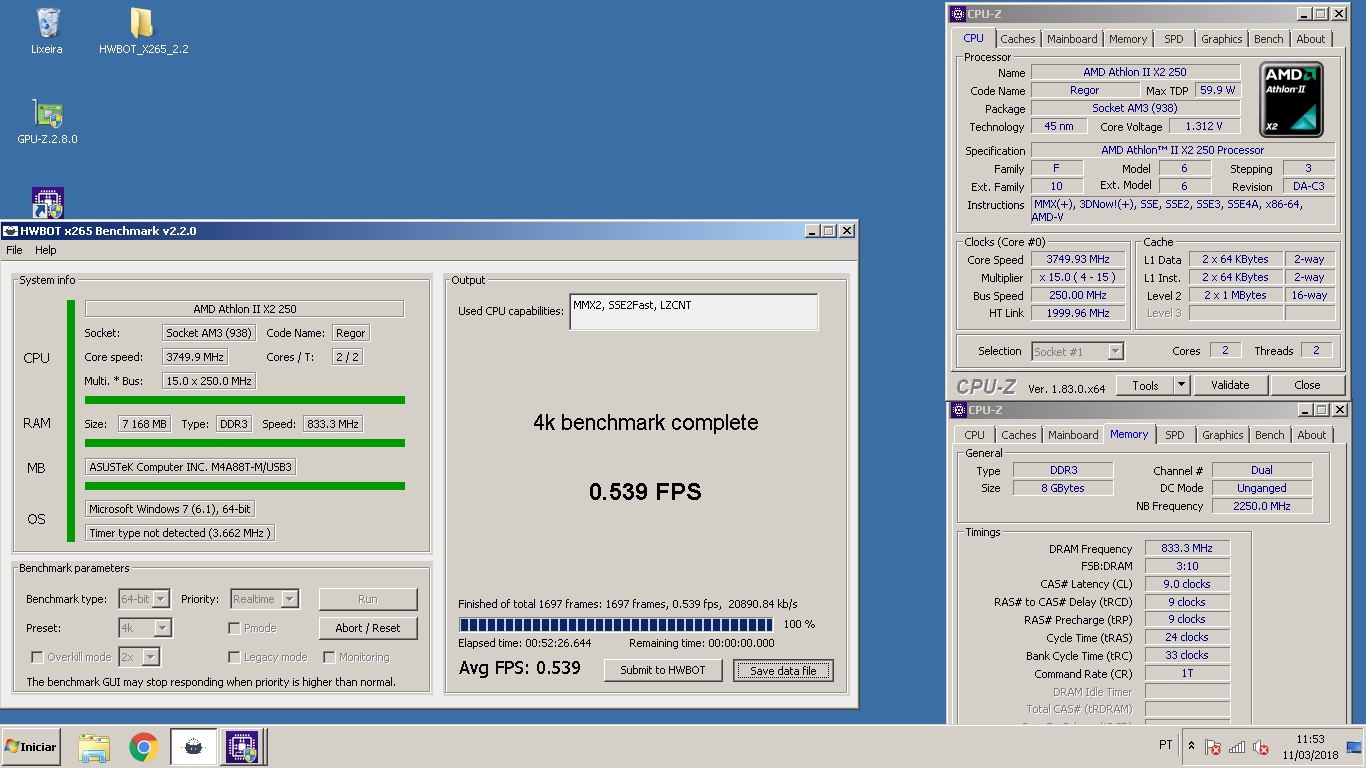The height and width of the screenshot is (768, 1366).
Task: Switch to About tab in lower CPU-Z
Action: pyautogui.click(x=1312, y=435)
